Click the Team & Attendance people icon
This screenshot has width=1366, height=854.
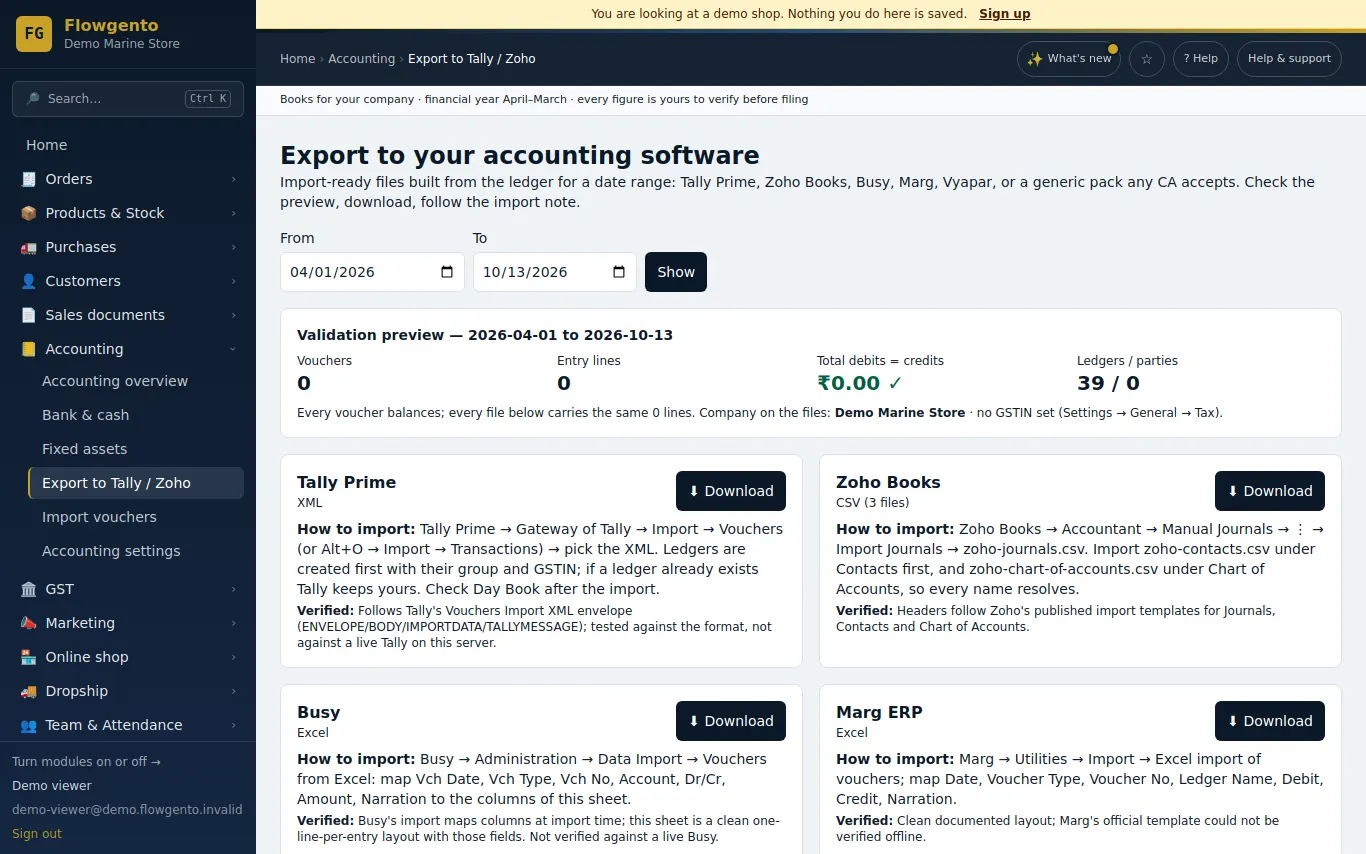click(x=28, y=725)
